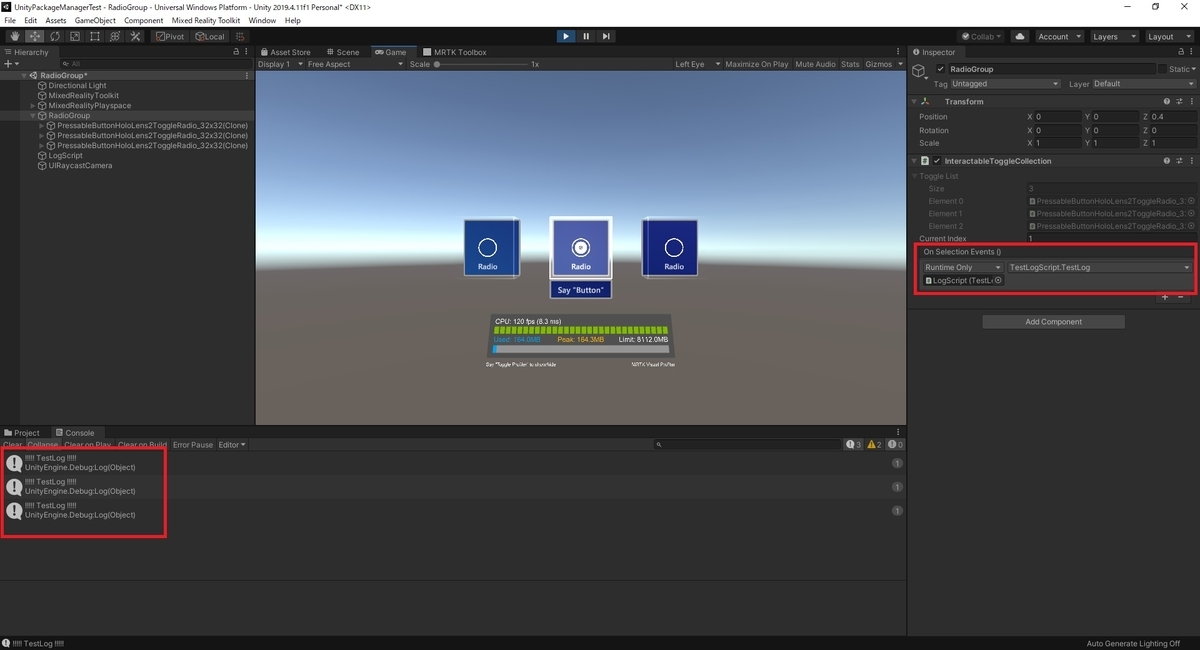Toggle error count filter in Console
The image size is (1200, 650).
(x=895, y=445)
